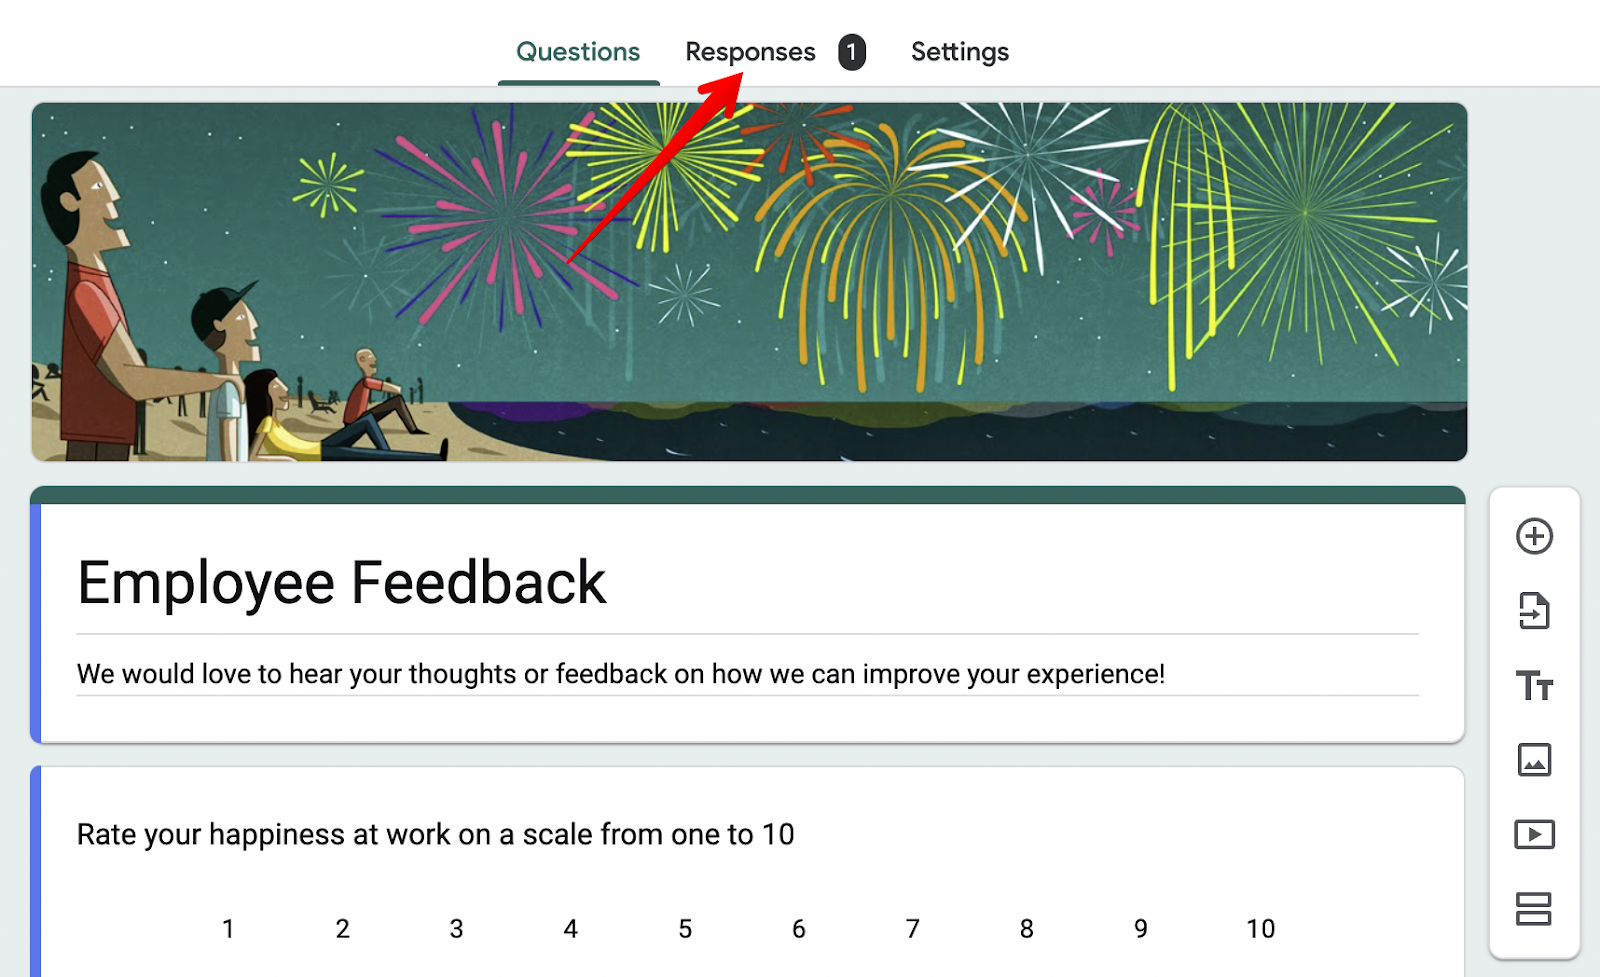Screen dimensions: 1600x977
Task: Add a new section using the section icon
Action: pos(1534,906)
